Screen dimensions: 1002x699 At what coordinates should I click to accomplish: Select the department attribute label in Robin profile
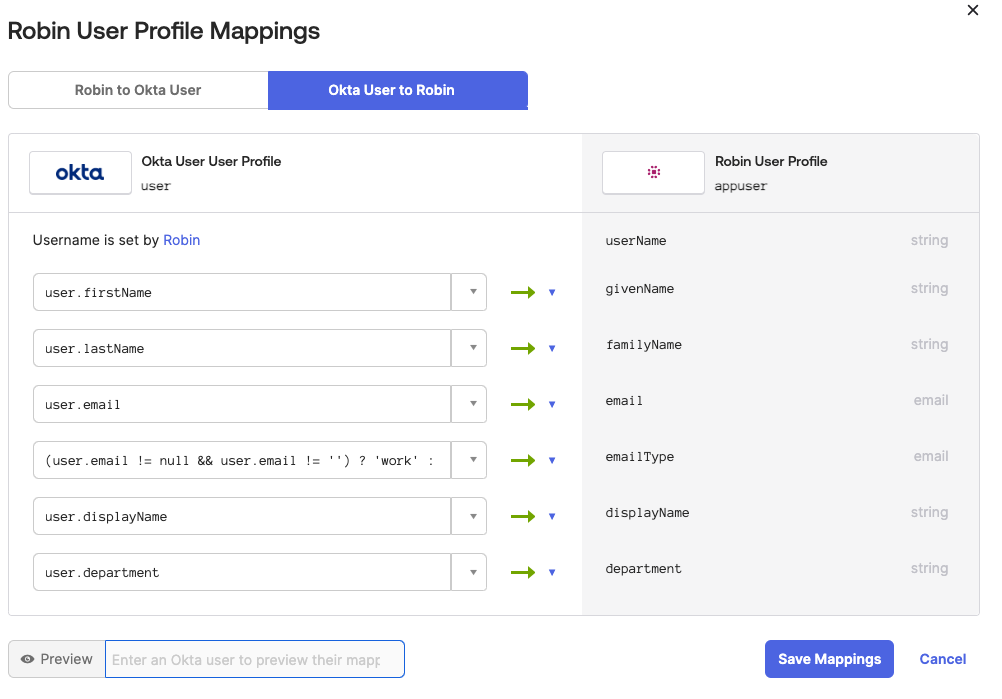[x=644, y=569]
